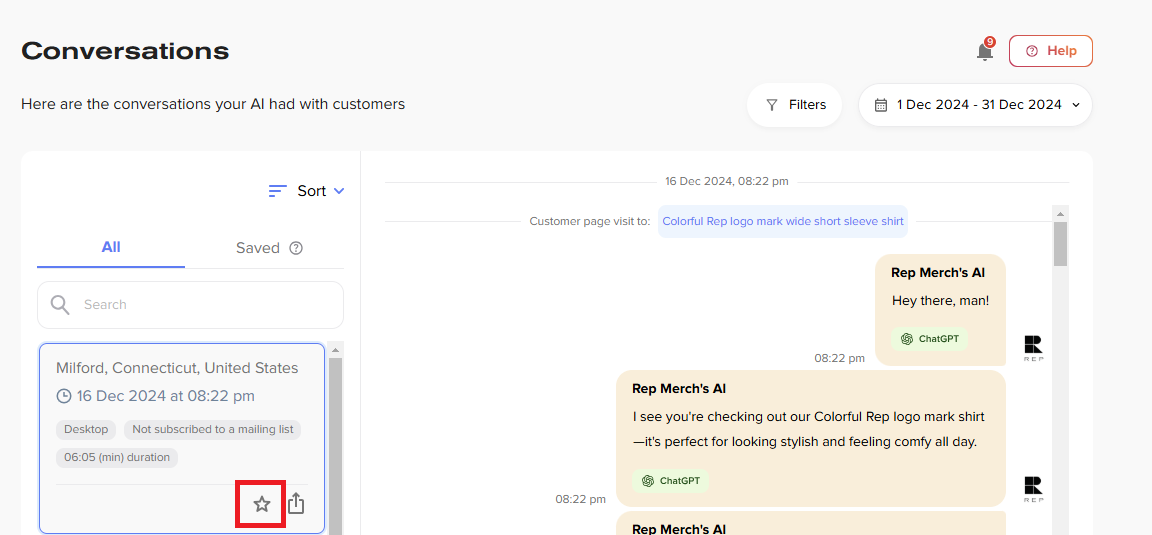Star the Milford conversation to save it
This screenshot has width=1152, height=535.
262,504
